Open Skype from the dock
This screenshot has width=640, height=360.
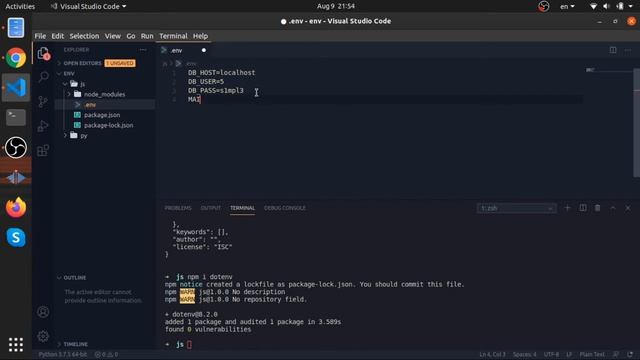tap(16, 238)
